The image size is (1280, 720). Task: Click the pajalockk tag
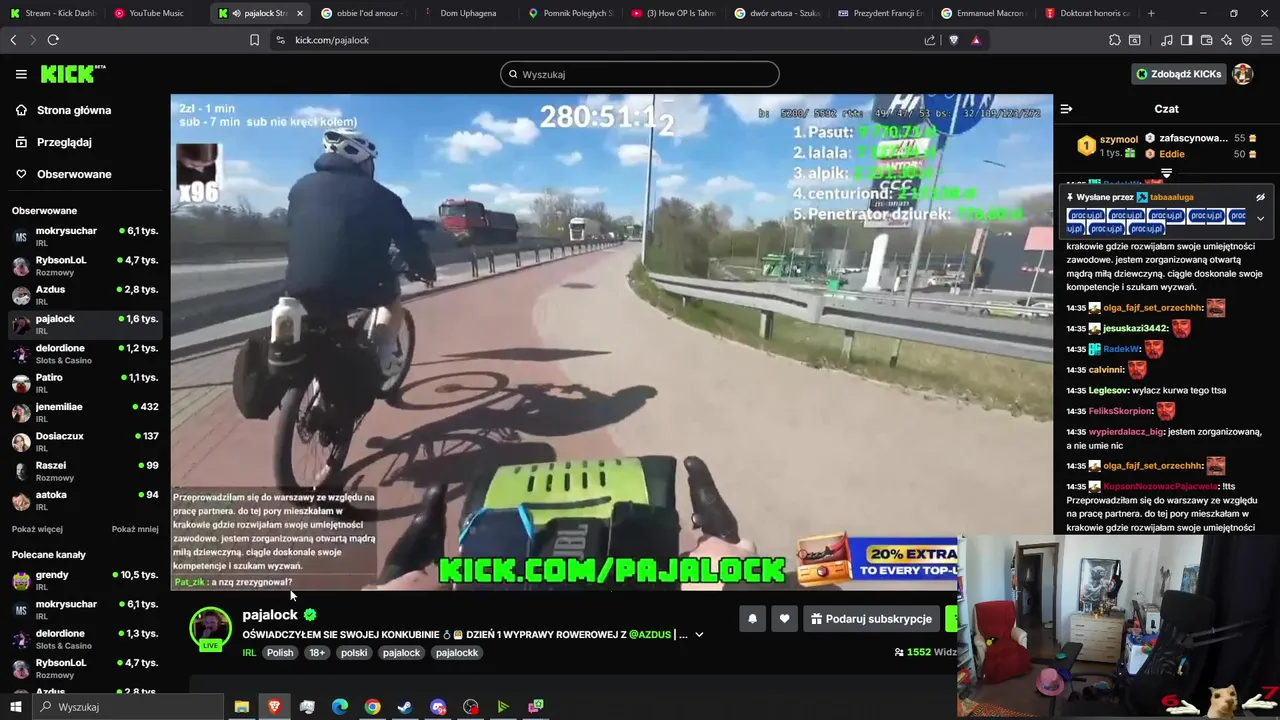coord(457,653)
